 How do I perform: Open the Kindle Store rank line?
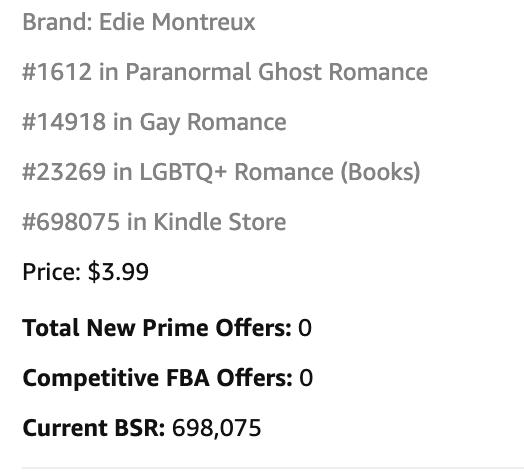point(154,222)
